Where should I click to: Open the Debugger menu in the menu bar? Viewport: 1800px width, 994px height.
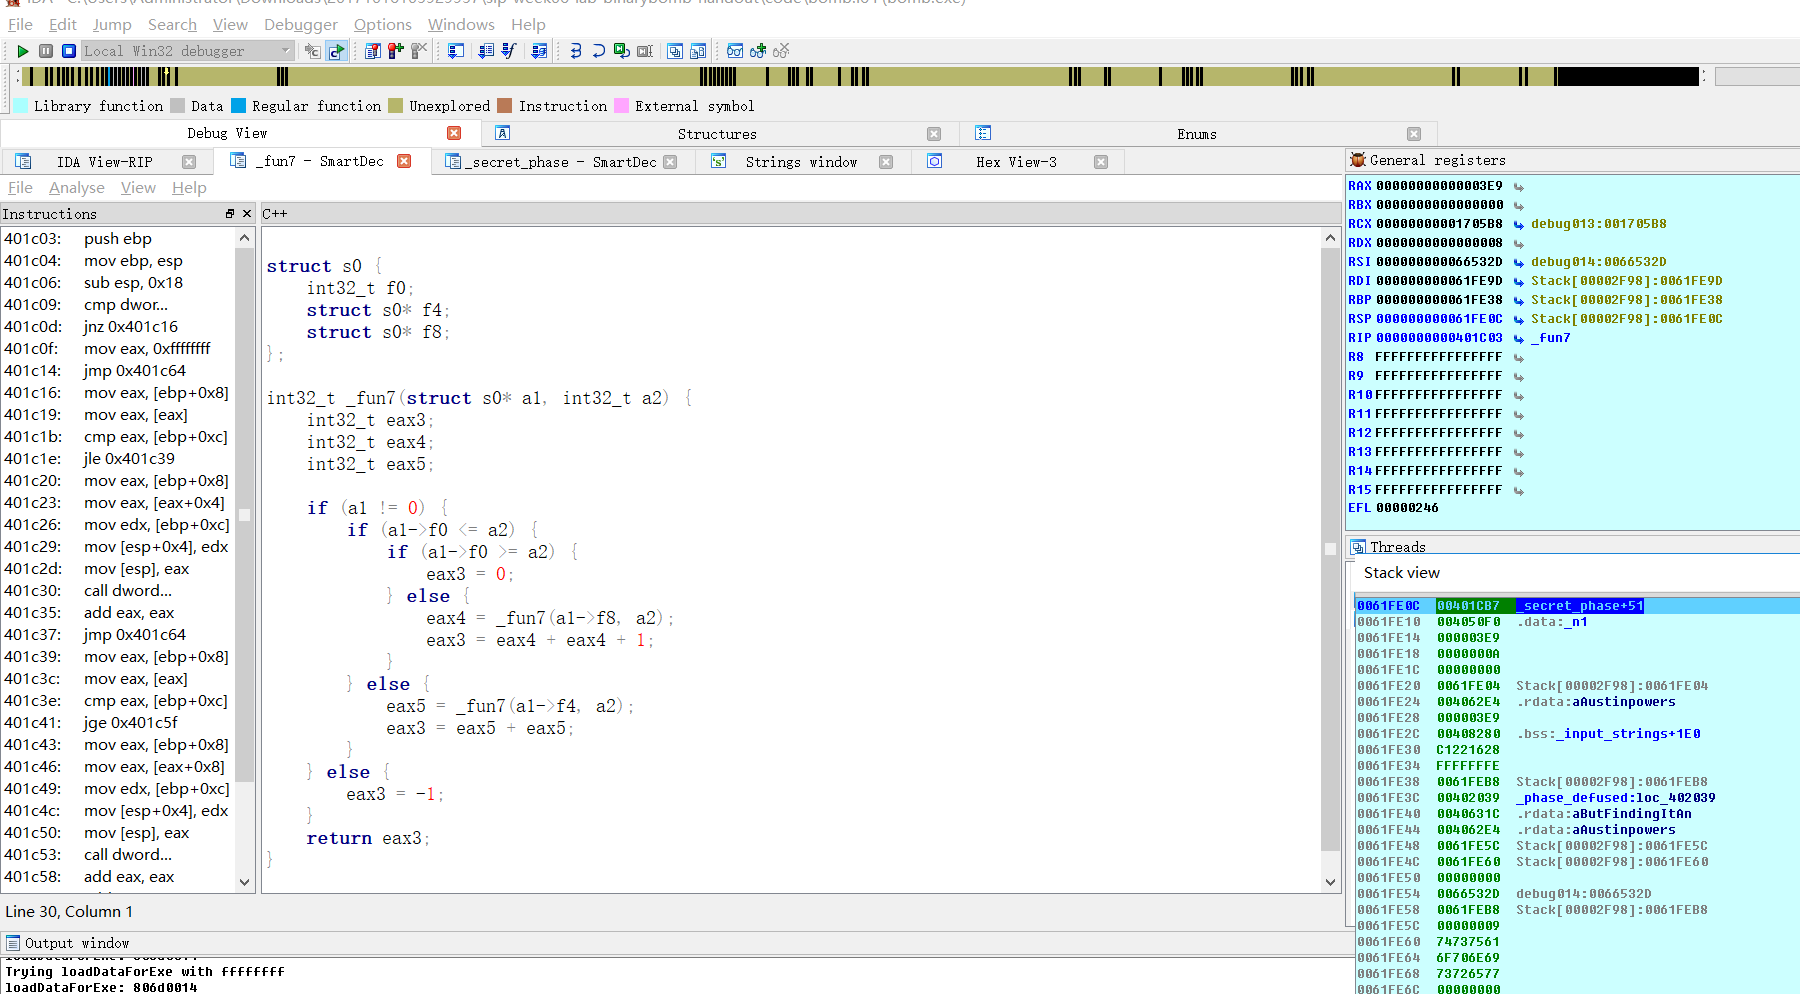pyautogui.click(x=300, y=24)
